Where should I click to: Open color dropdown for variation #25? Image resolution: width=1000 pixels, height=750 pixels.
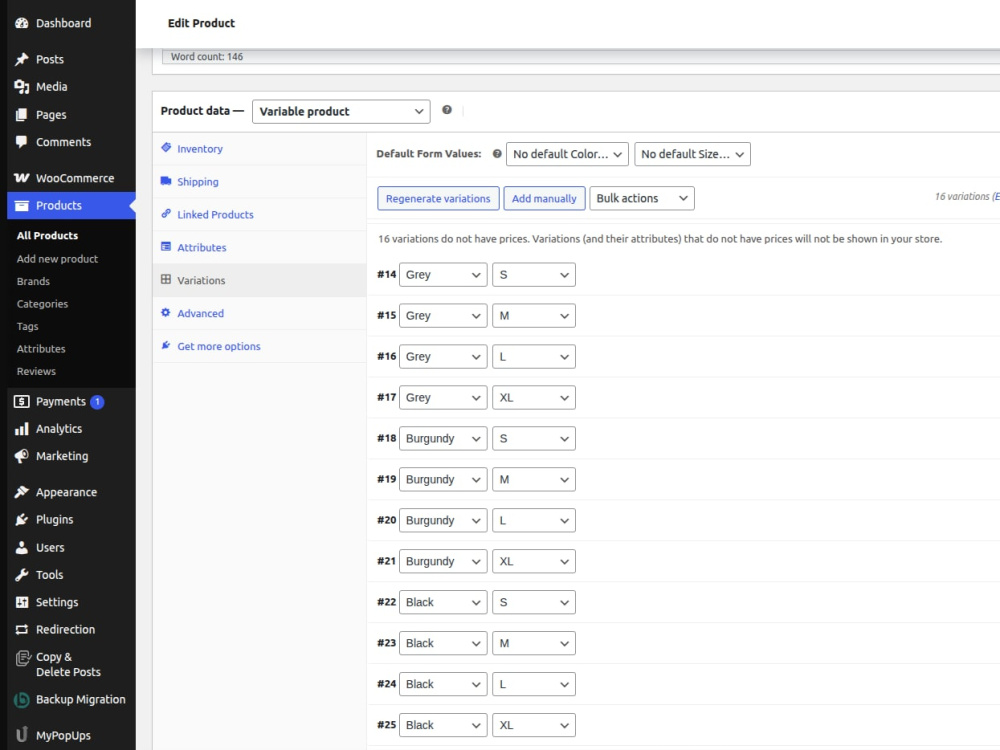(x=443, y=725)
